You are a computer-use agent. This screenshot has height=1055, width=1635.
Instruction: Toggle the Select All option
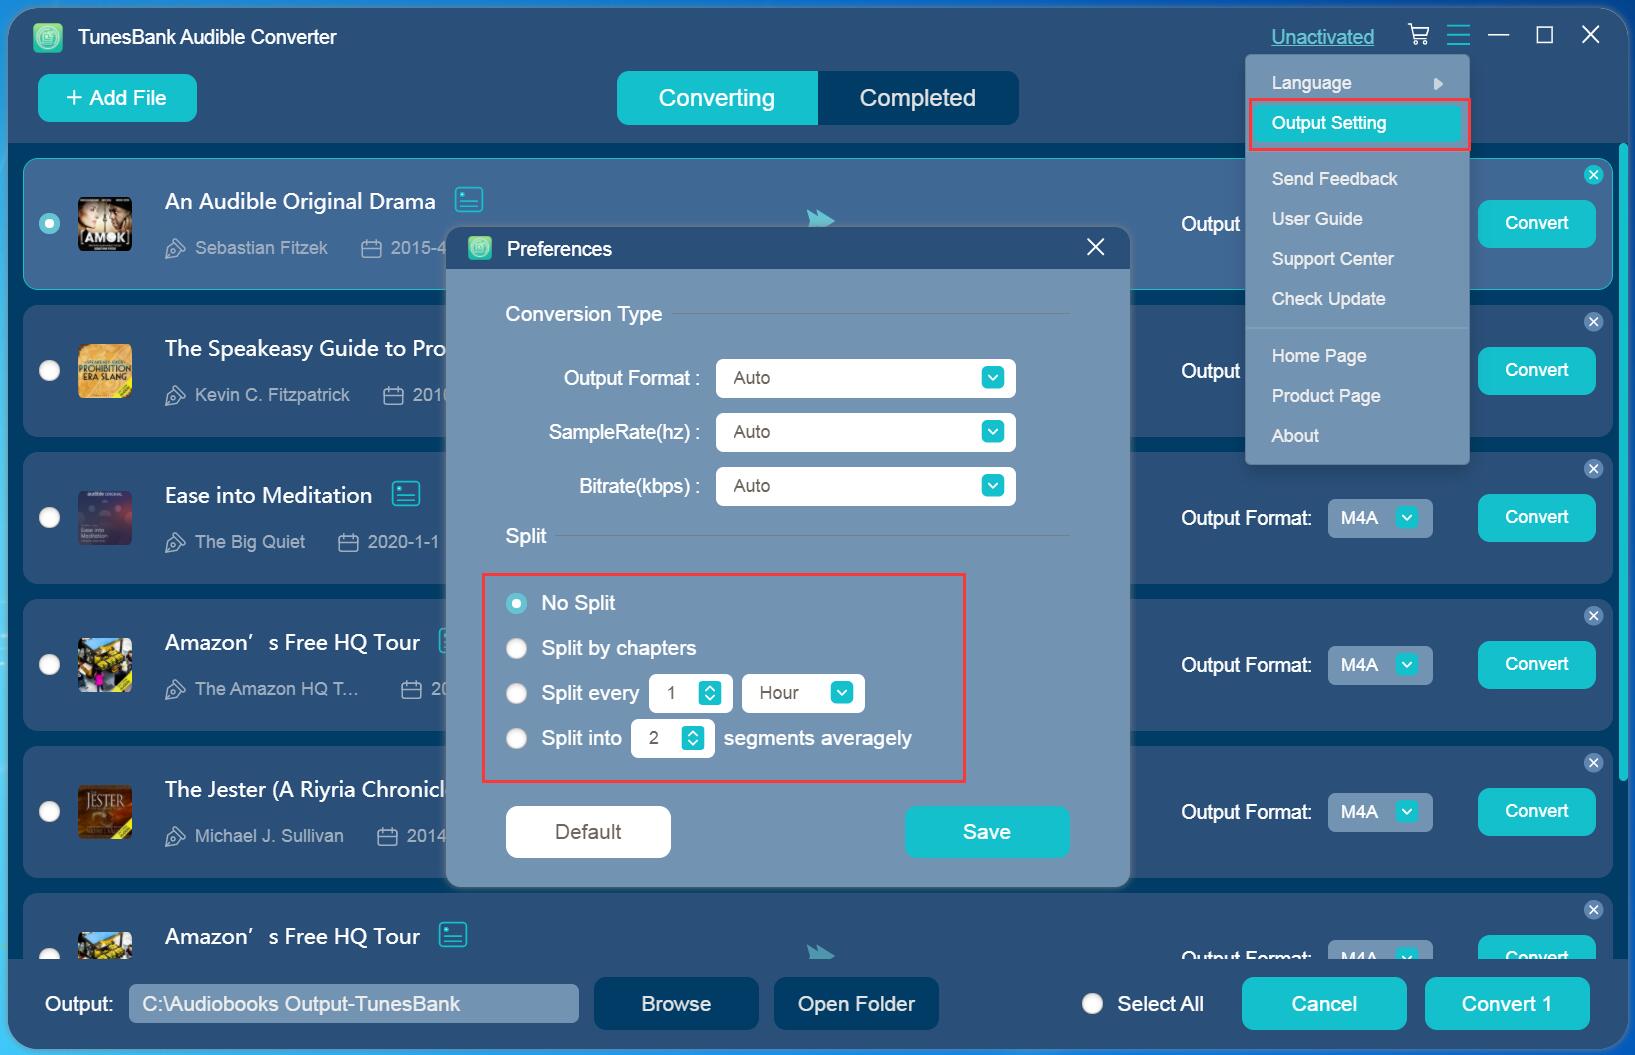point(1092,1004)
